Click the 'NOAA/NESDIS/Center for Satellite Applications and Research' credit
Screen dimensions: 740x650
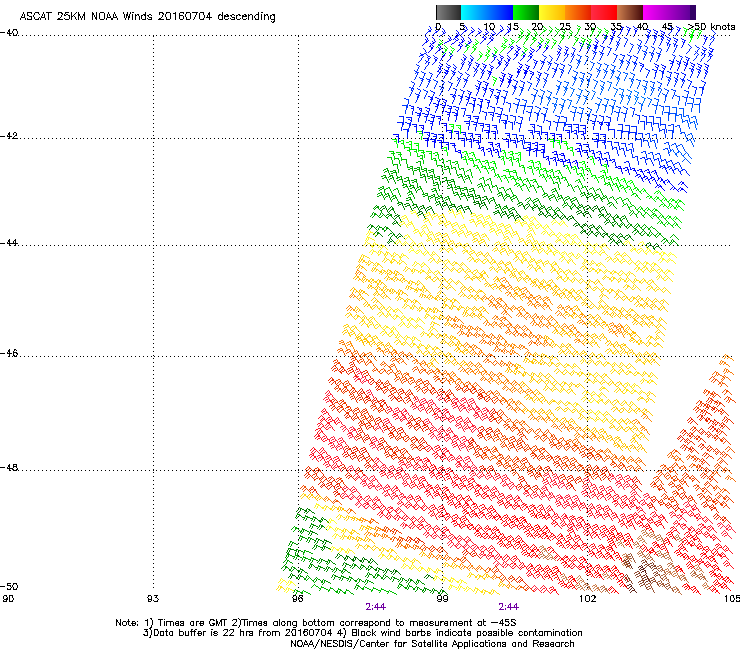click(x=432, y=644)
